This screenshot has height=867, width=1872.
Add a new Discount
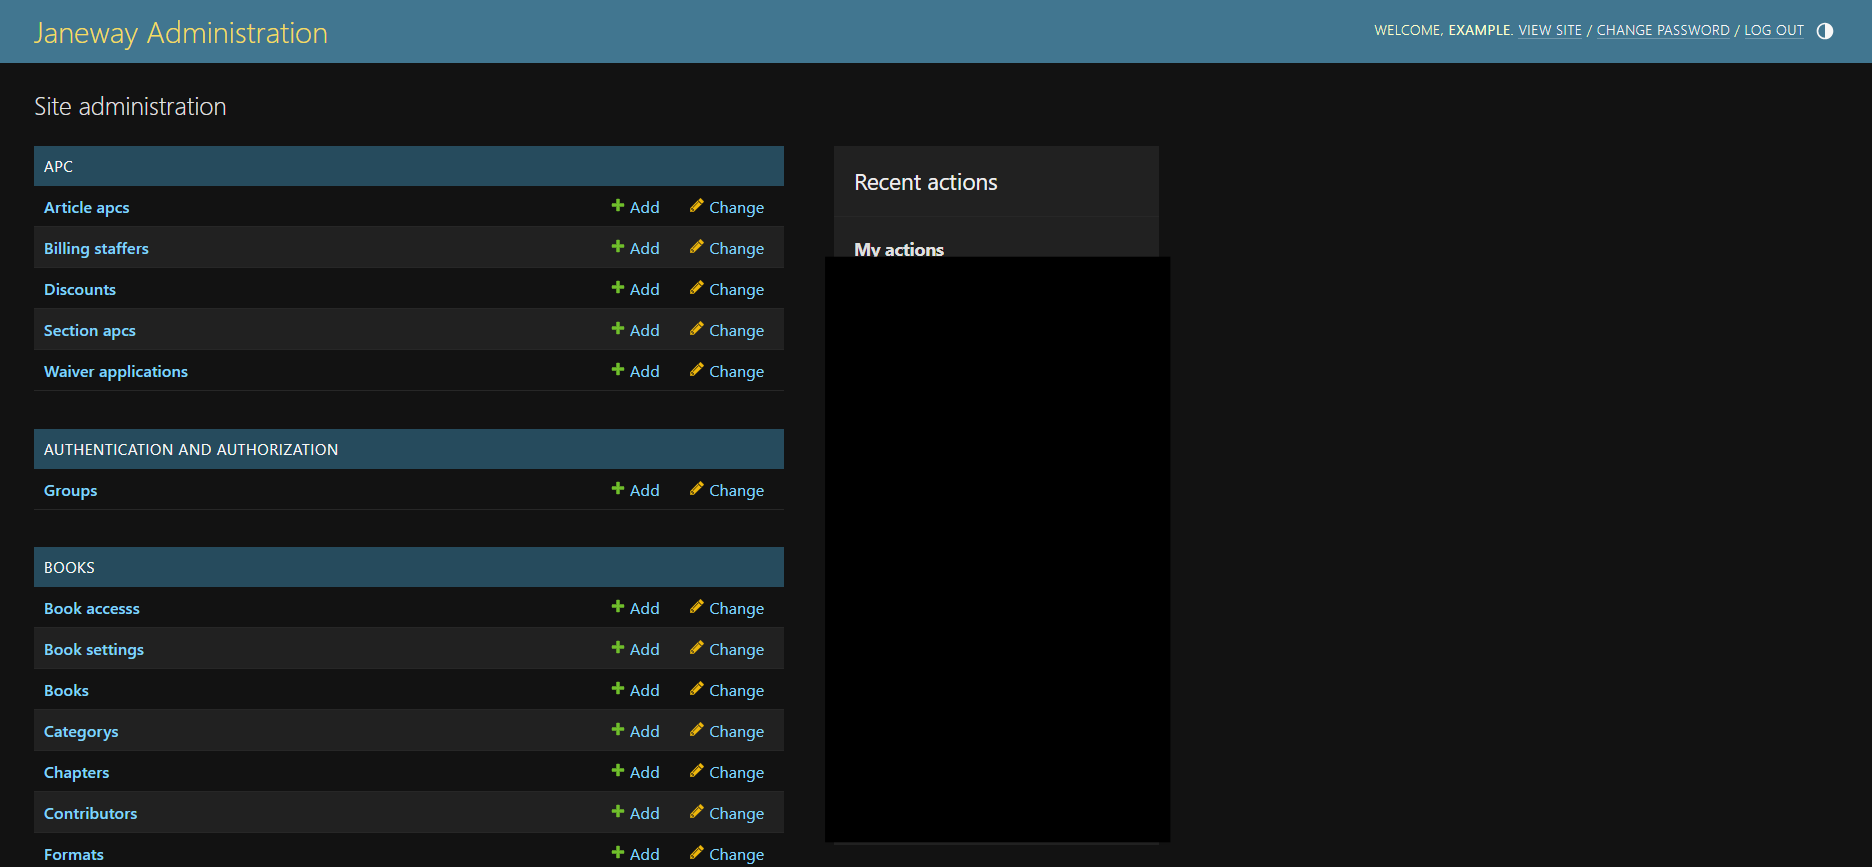click(636, 289)
